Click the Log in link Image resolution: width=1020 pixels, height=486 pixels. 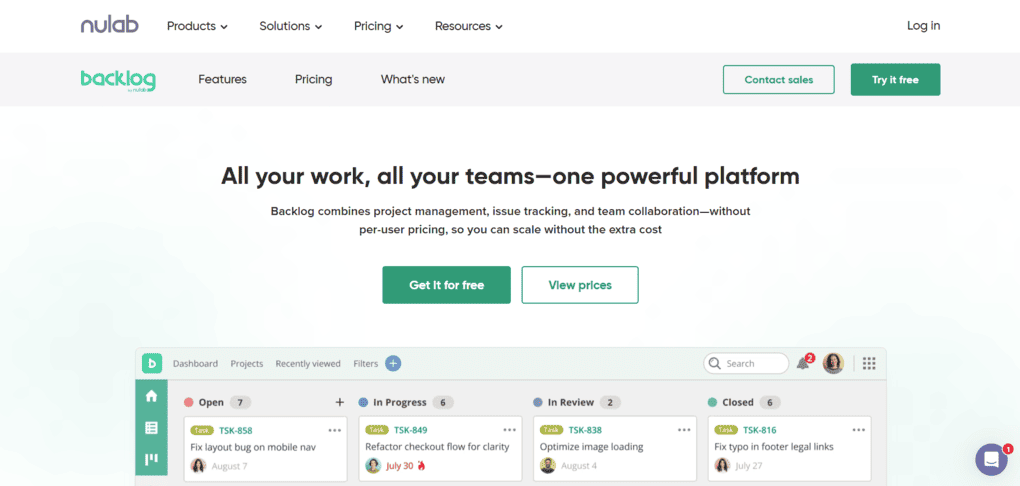(923, 26)
